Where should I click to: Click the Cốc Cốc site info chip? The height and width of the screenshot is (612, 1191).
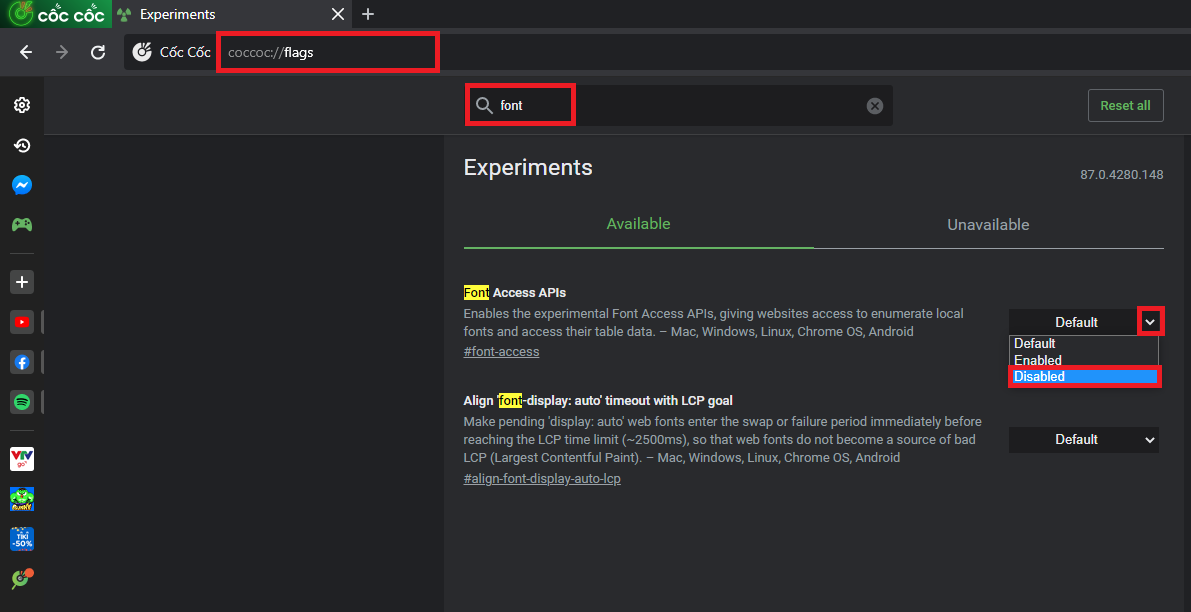coord(171,52)
